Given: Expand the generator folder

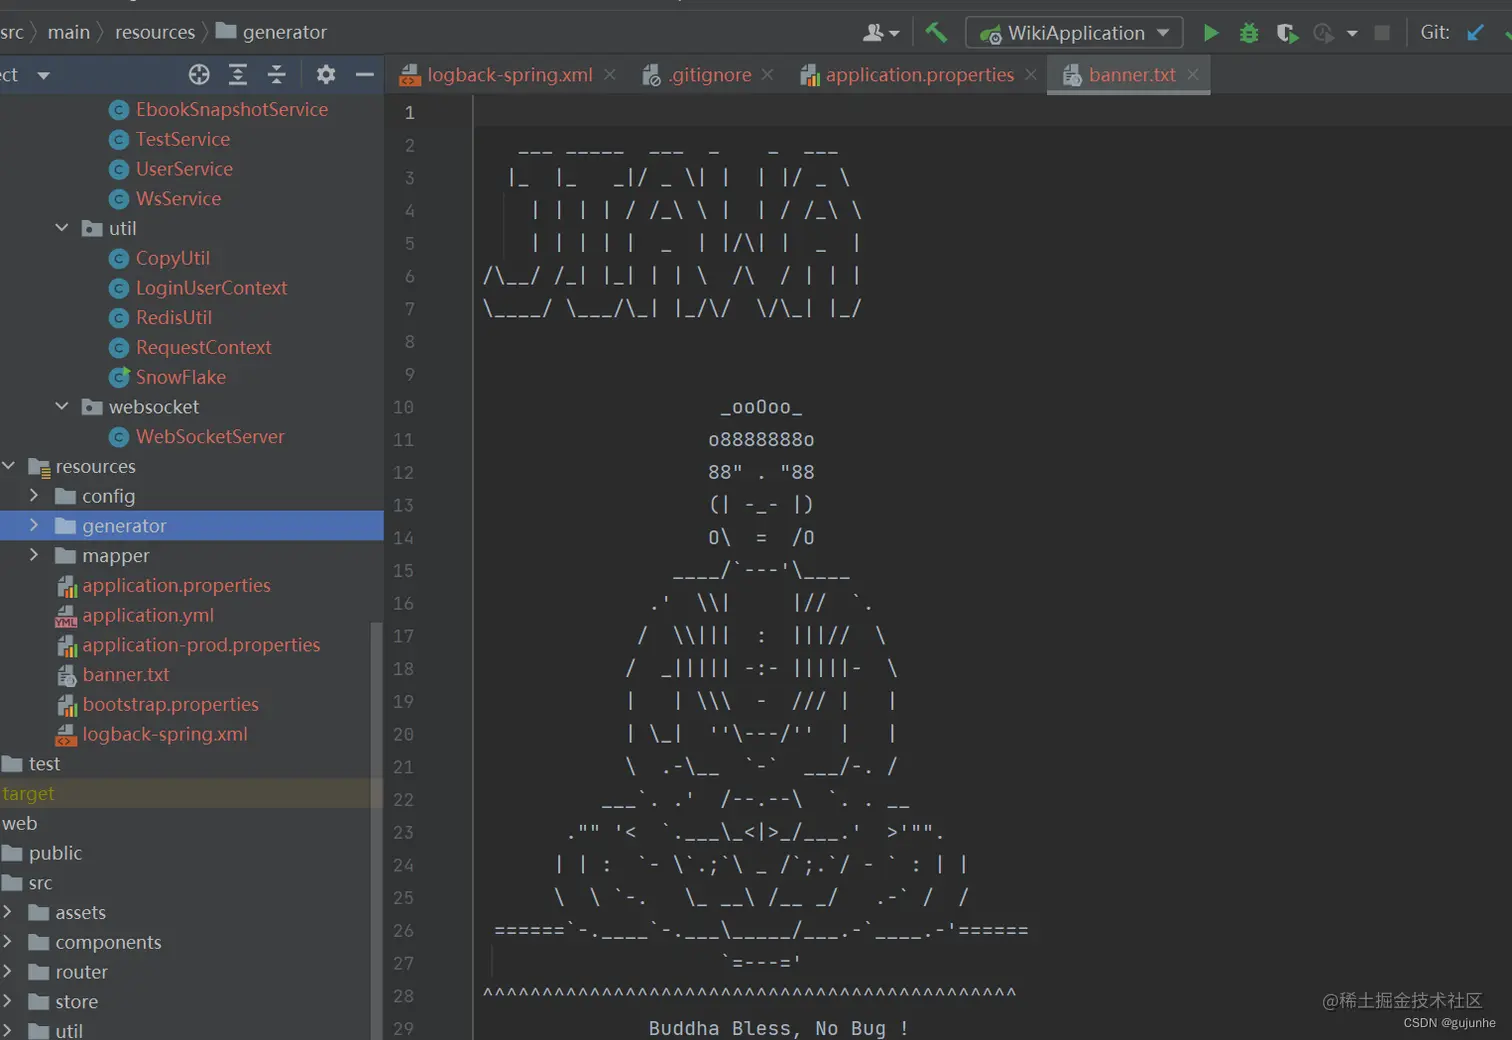Looking at the screenshot, I should pyautogui.click(x=35, y=526).
